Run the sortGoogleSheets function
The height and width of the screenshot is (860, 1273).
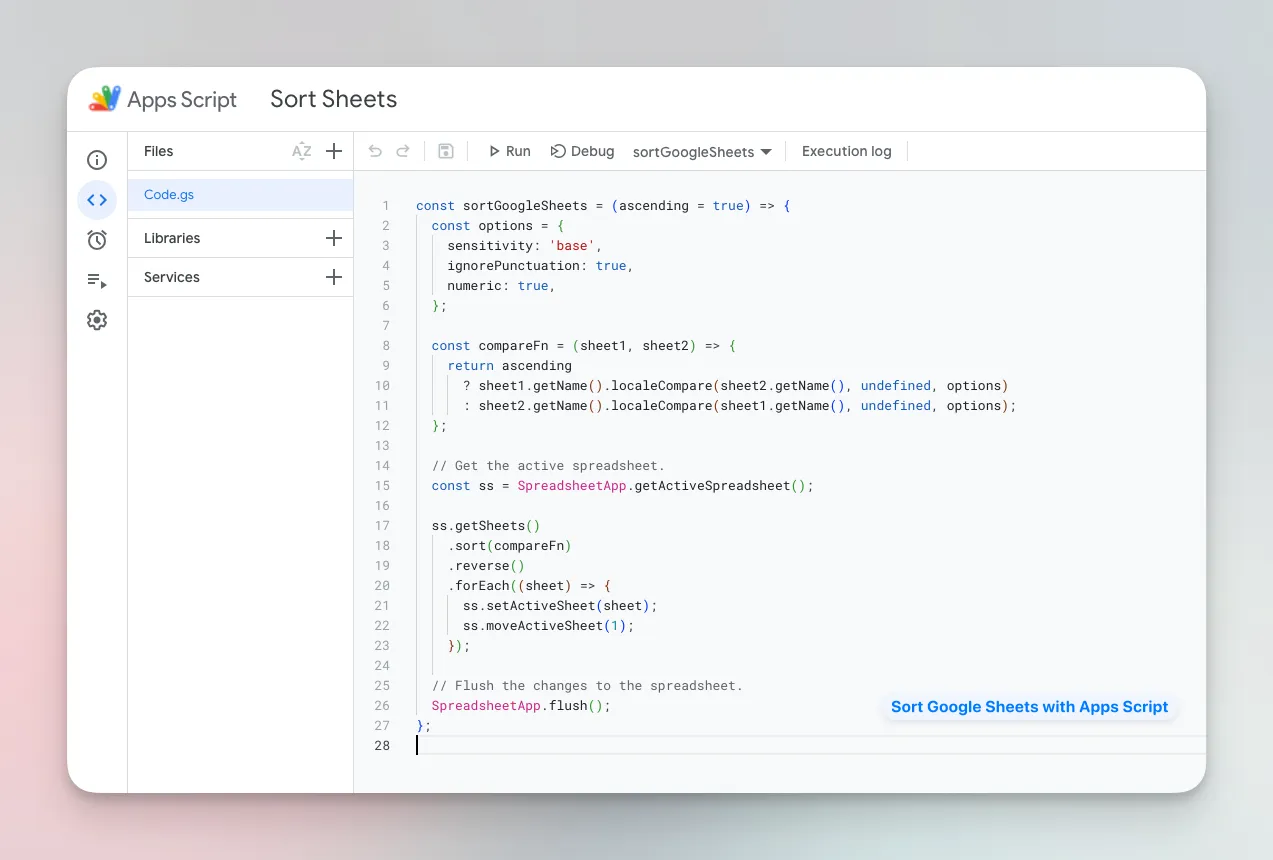coord(509,151)
